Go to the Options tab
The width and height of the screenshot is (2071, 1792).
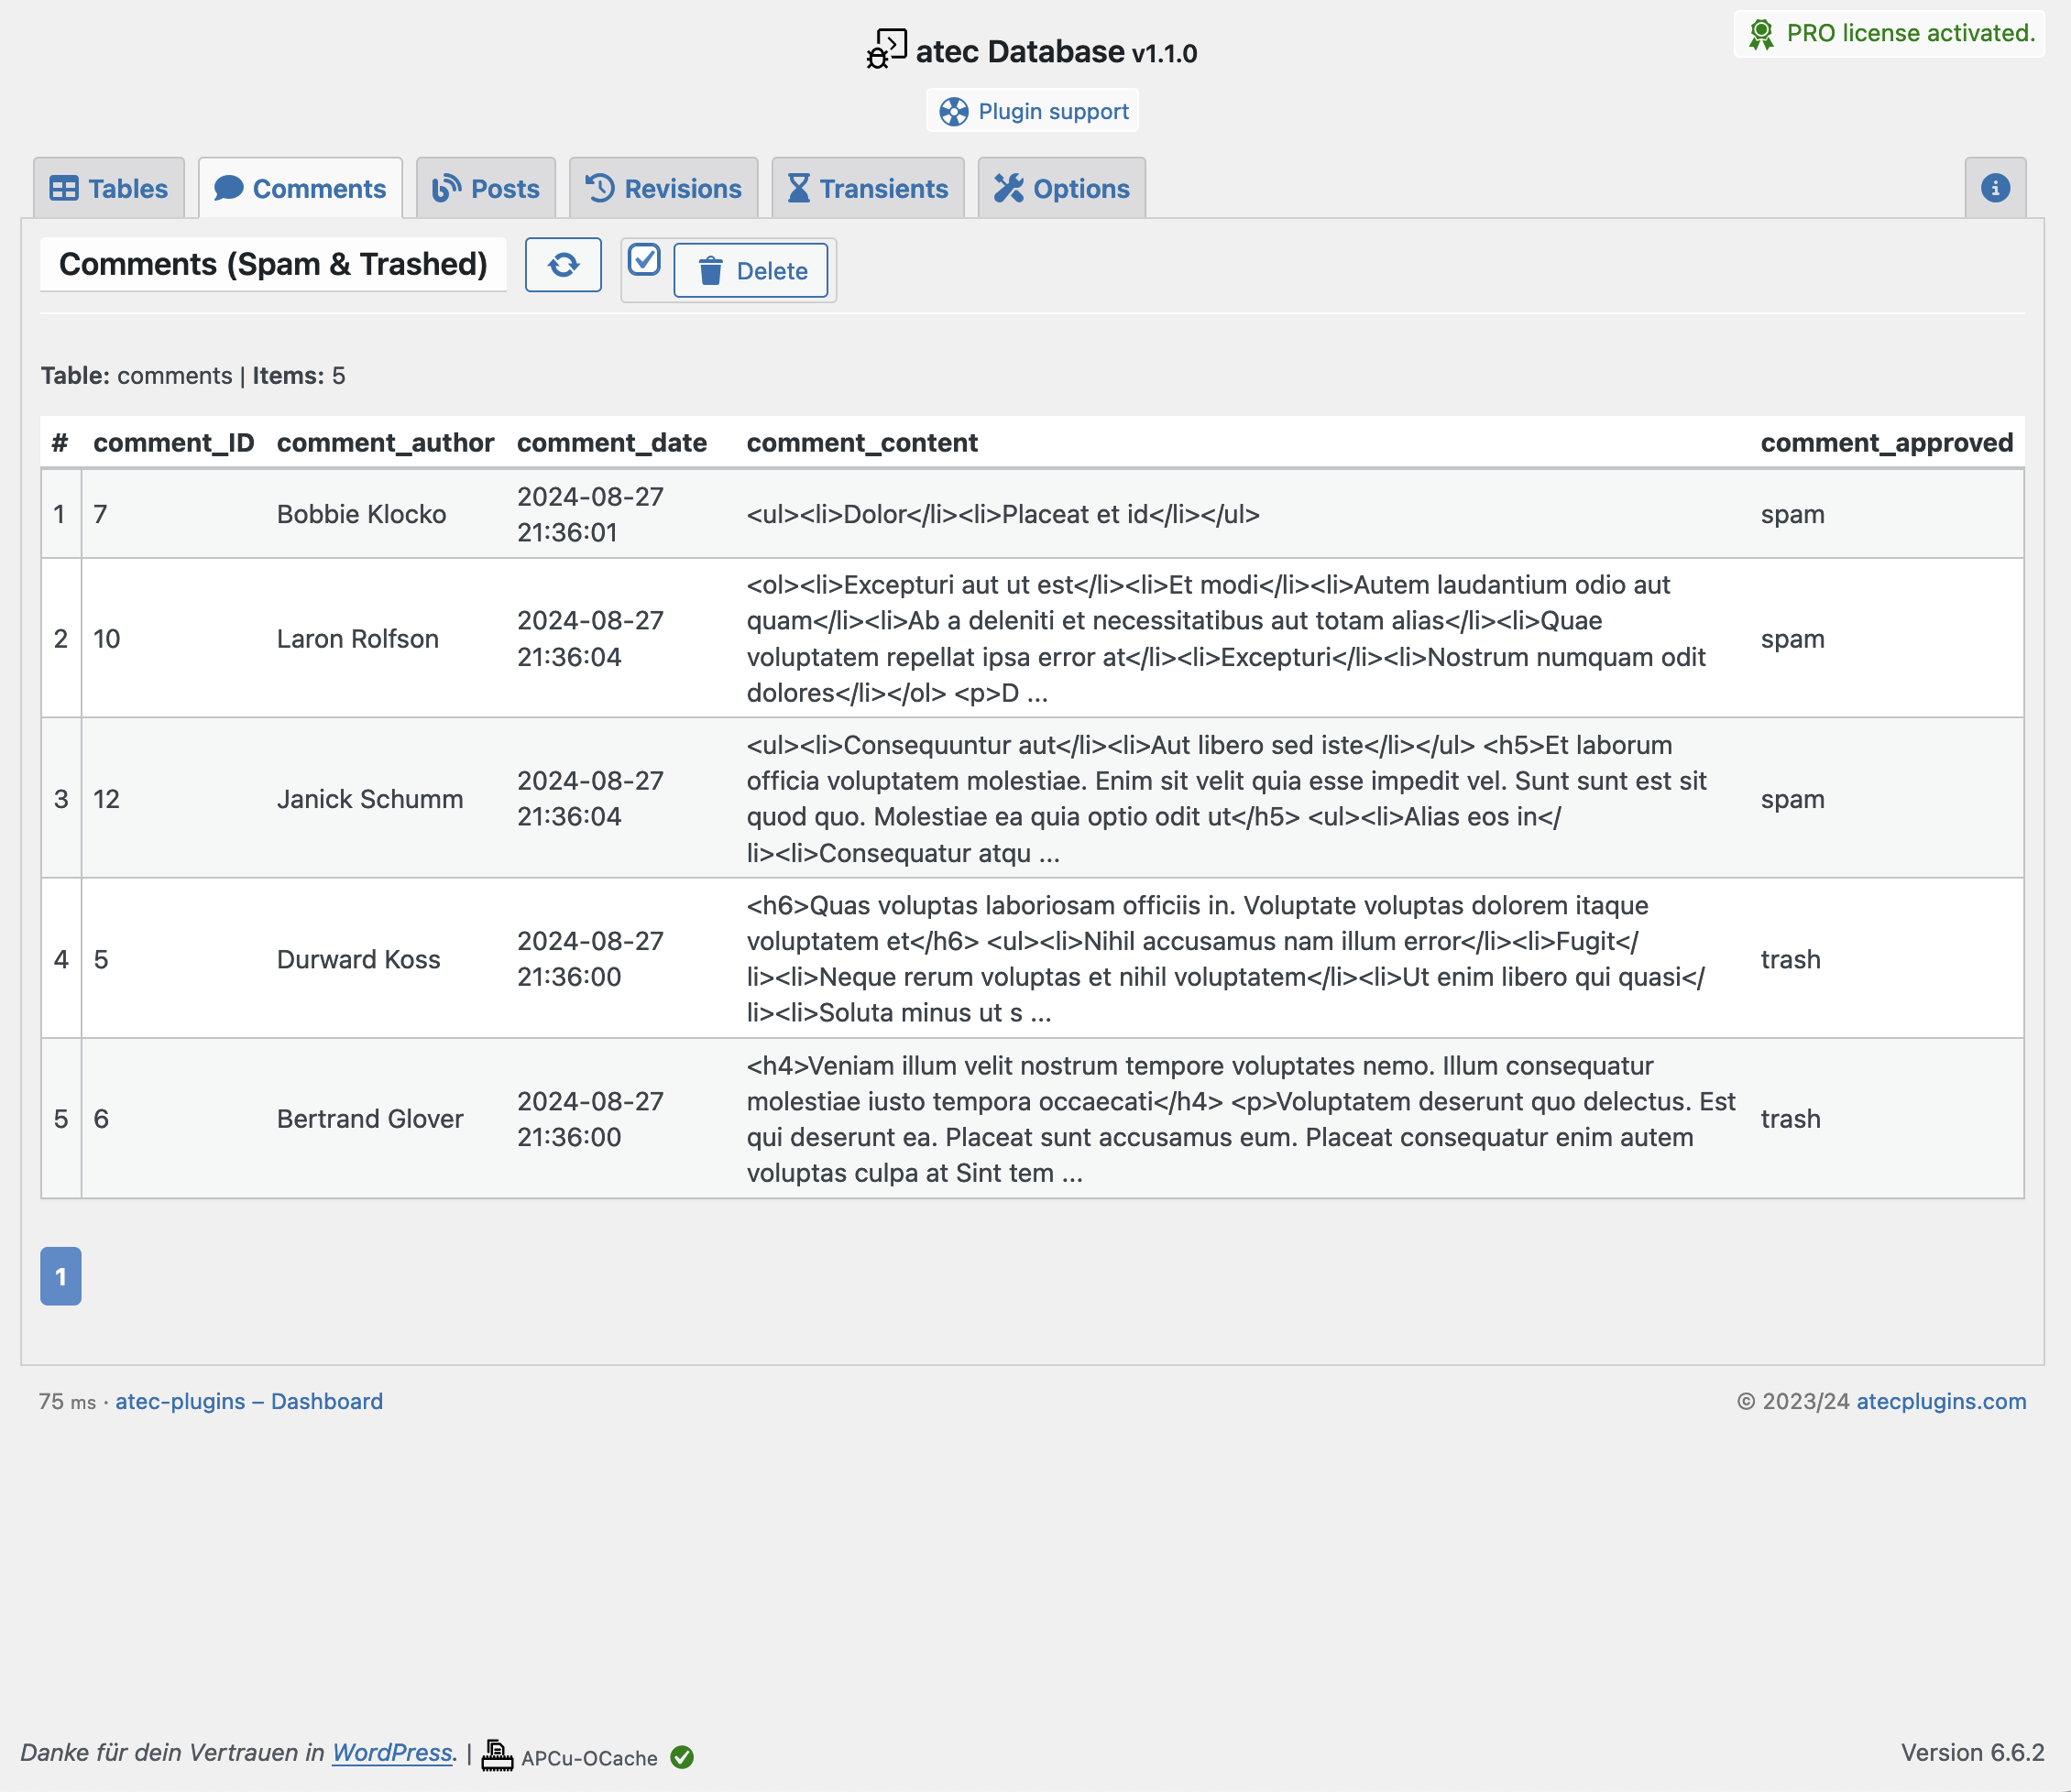coord(1062,188)
